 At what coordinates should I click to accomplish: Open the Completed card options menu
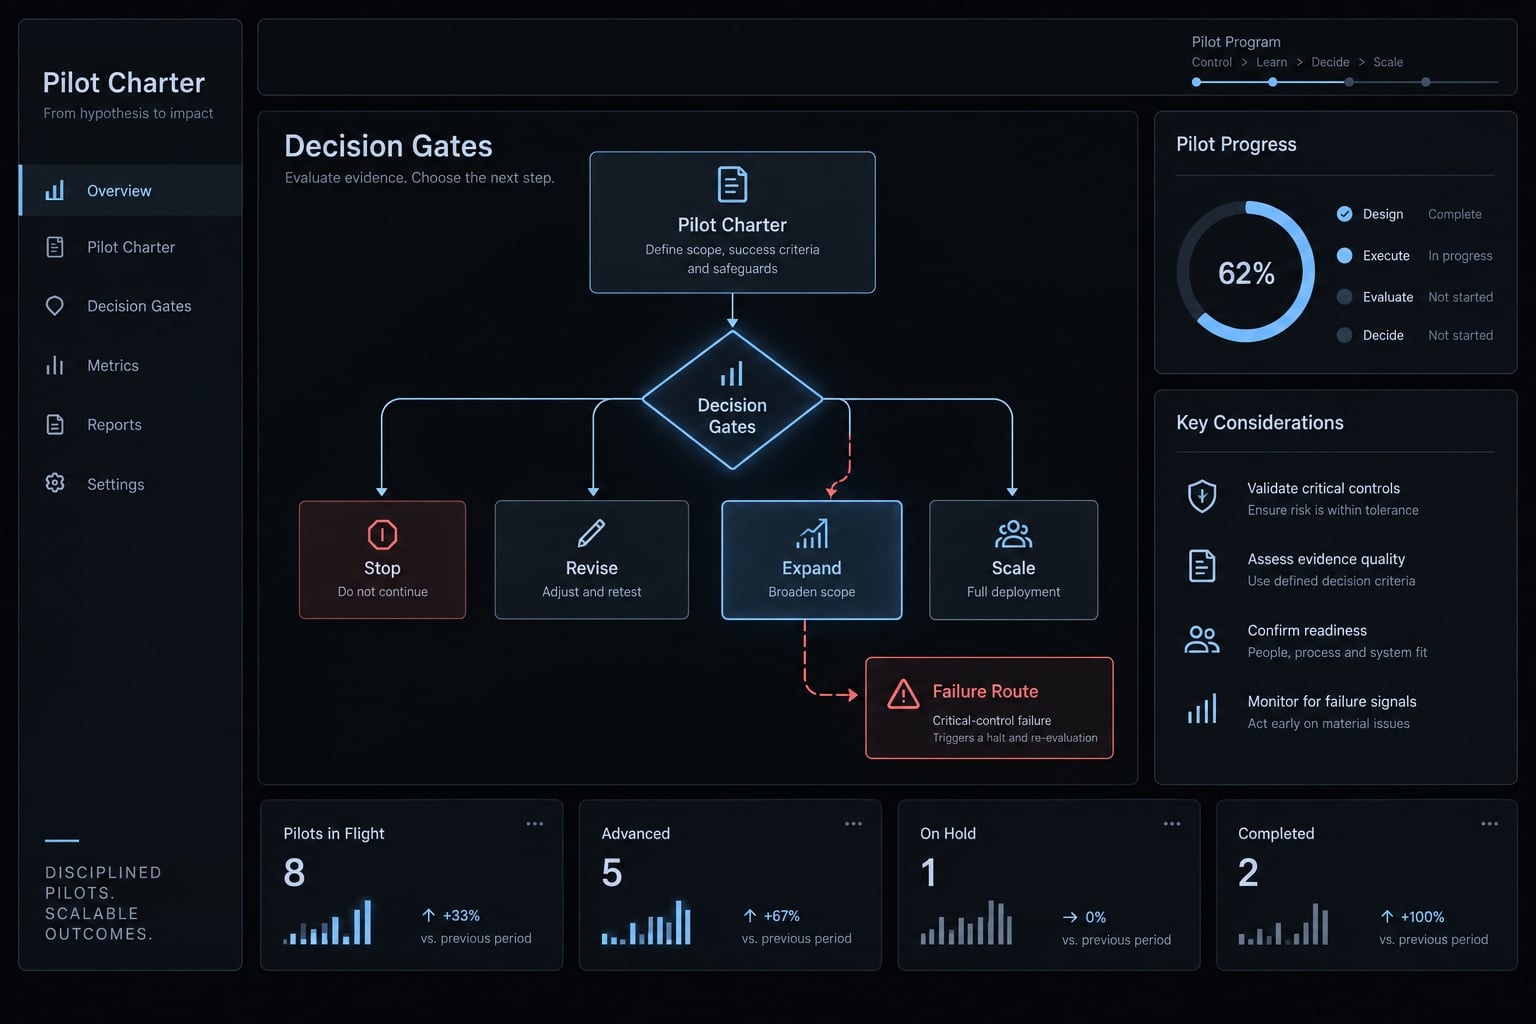1489,824
